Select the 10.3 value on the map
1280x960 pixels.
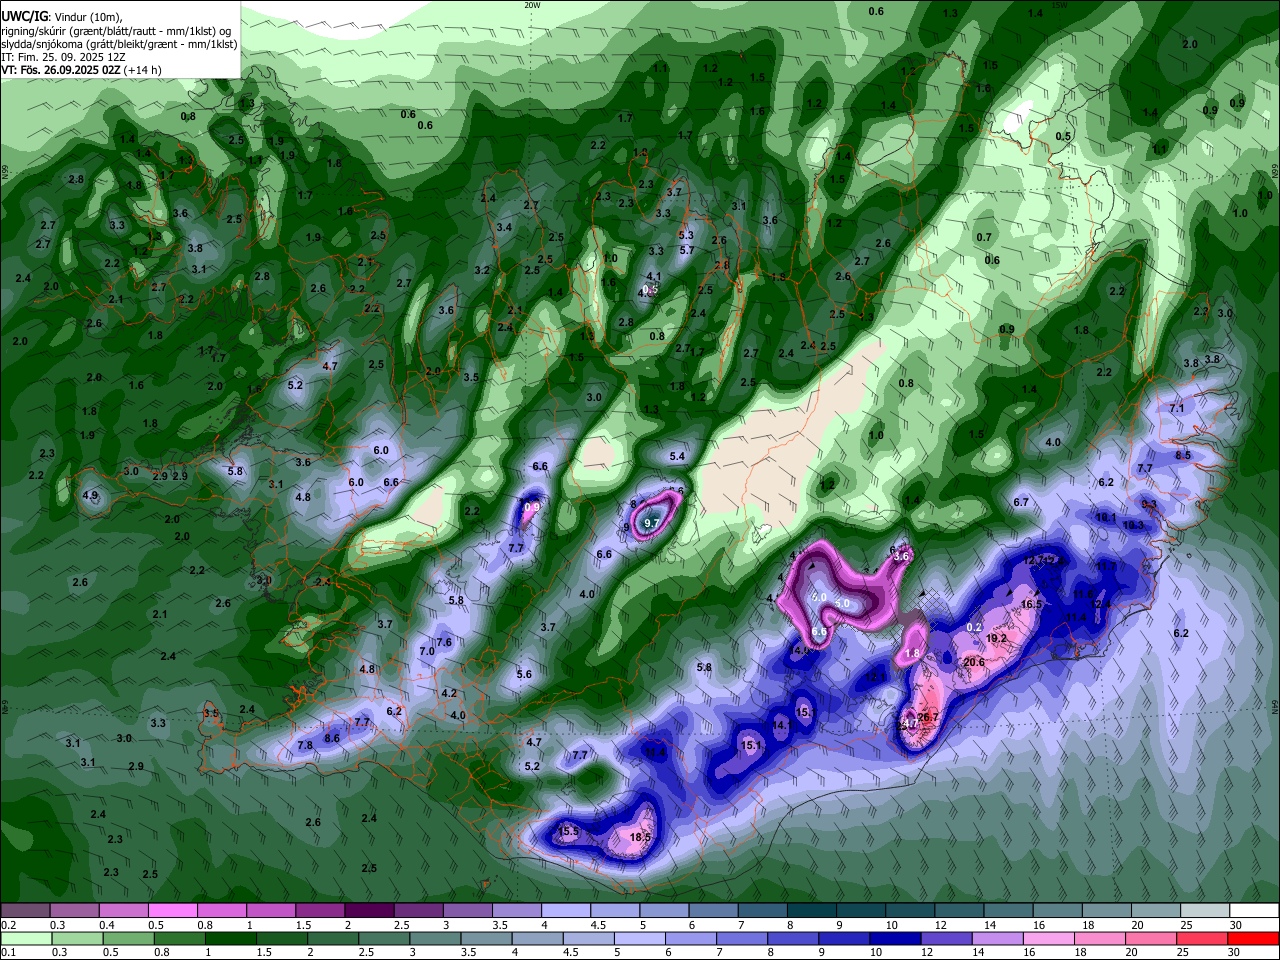1133,525
